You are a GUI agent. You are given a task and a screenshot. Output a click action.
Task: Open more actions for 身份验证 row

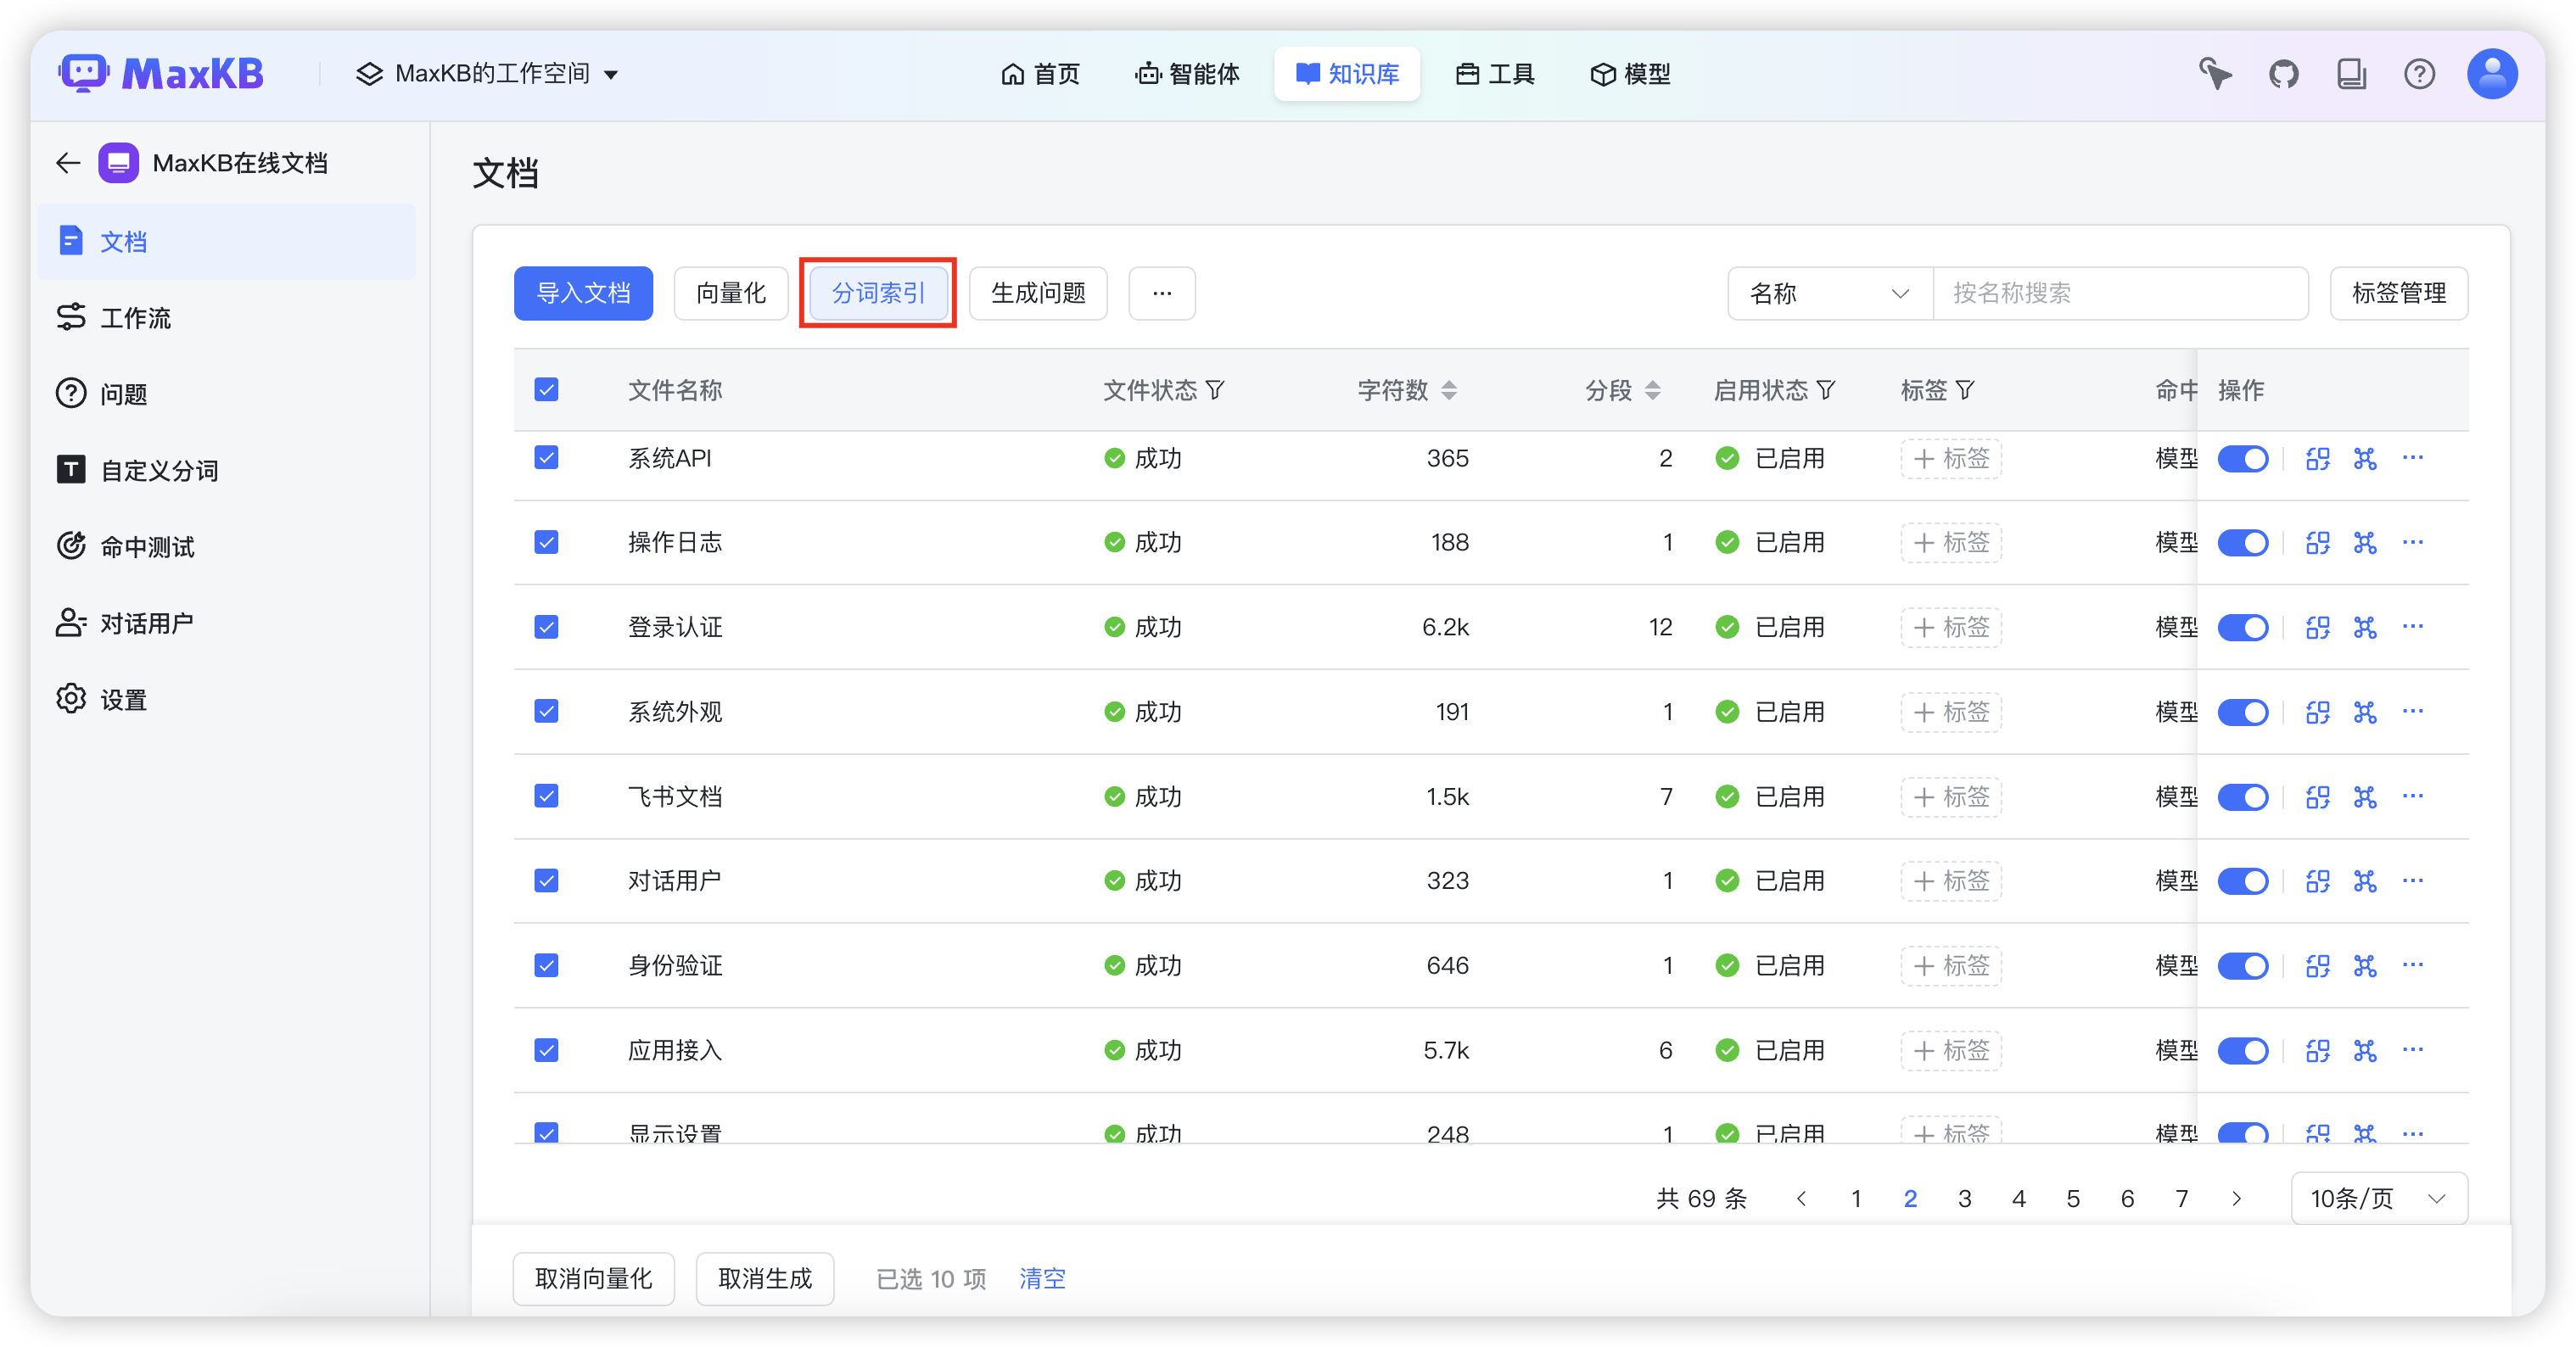[x=2413, y=965]
